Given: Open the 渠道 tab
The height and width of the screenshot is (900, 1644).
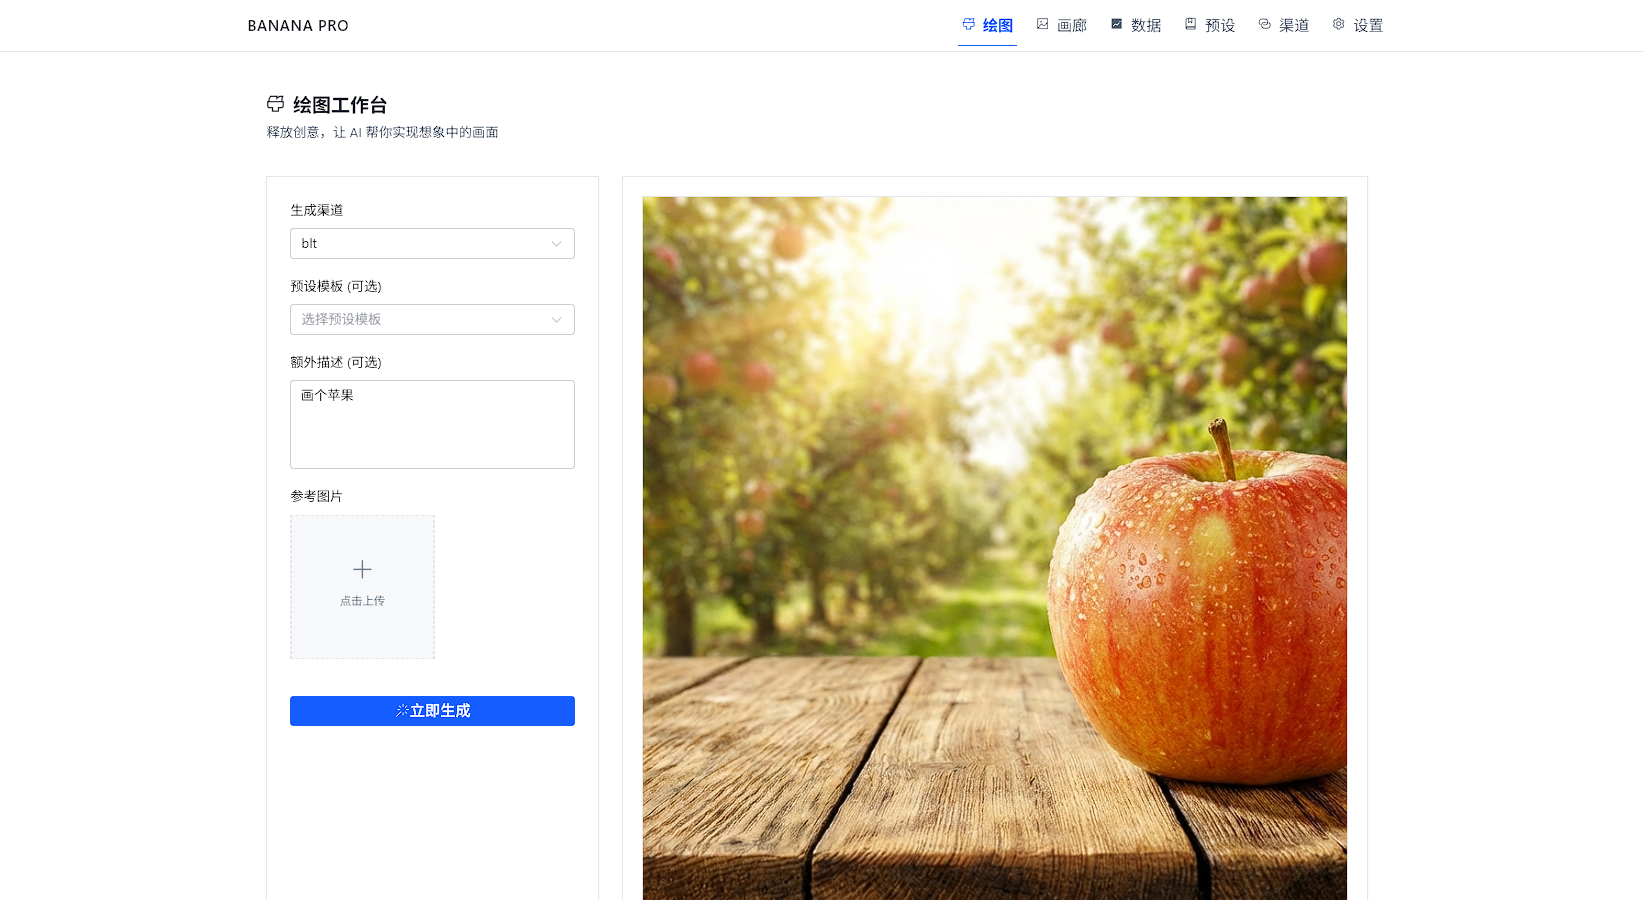Looking at the screenshot, I should [1284, 25].
